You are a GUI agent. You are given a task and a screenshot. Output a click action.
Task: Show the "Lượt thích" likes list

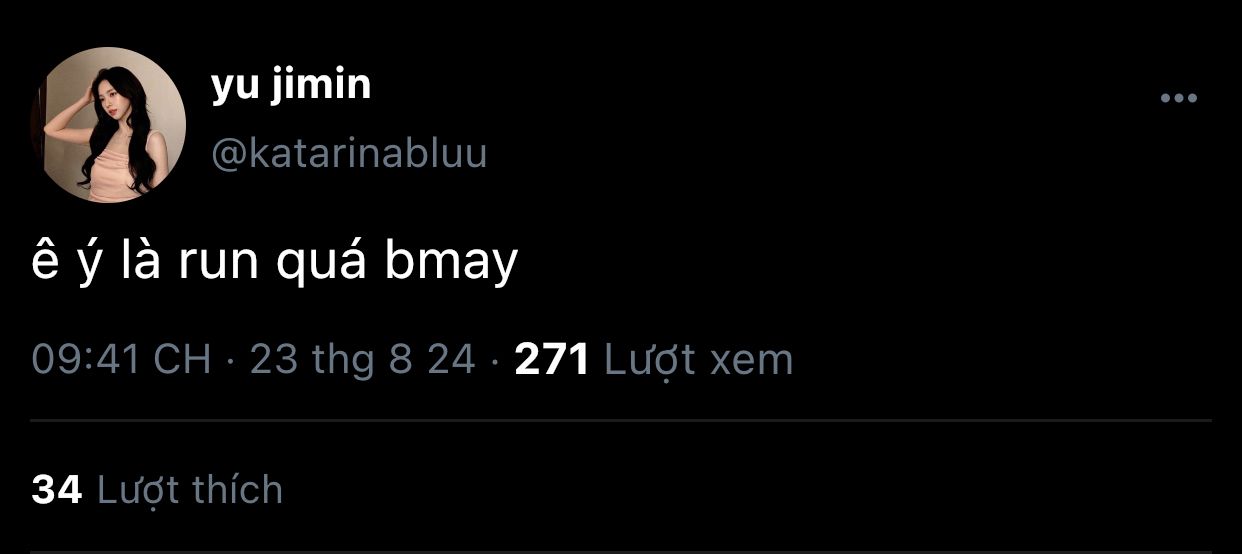(x=190, y=490)
